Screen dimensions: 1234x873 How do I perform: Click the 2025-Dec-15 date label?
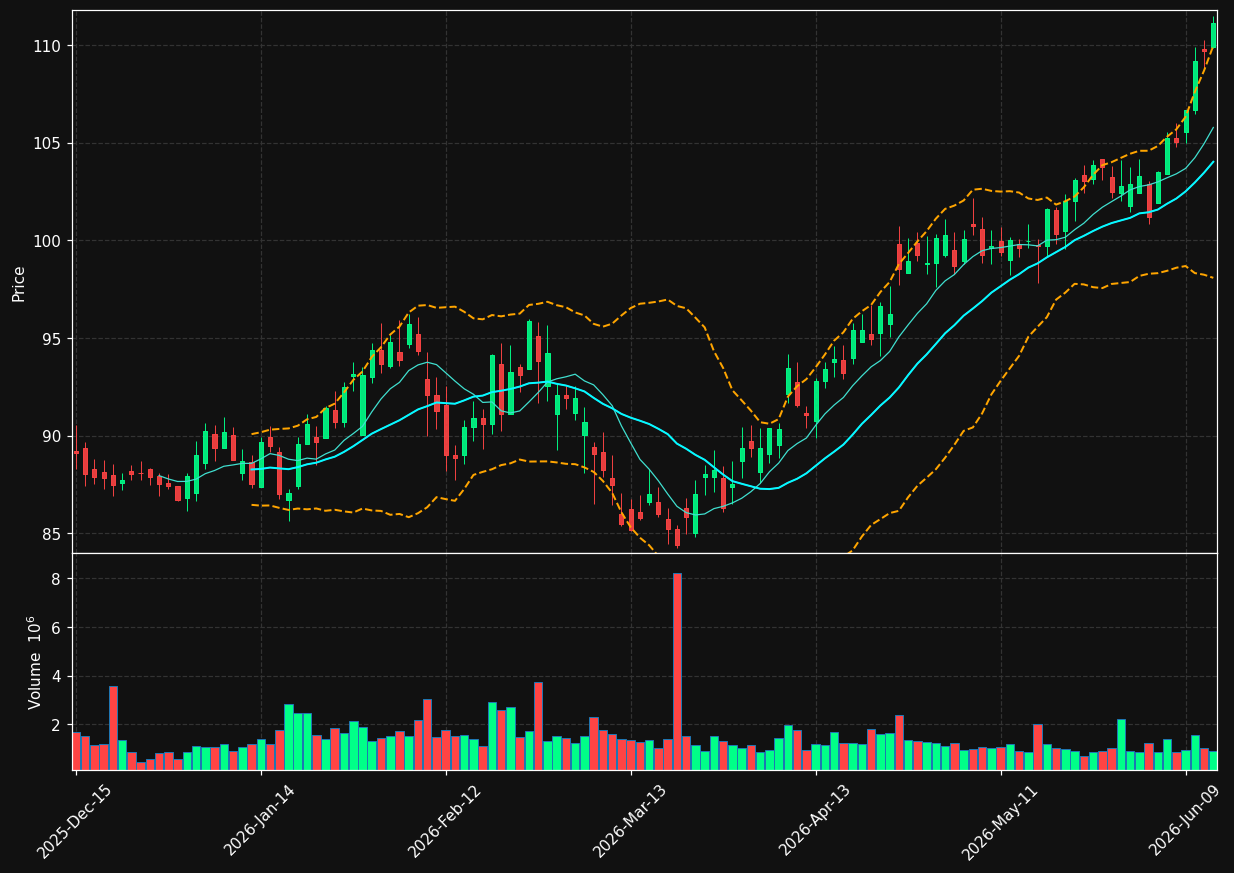[x=74, y=821]
